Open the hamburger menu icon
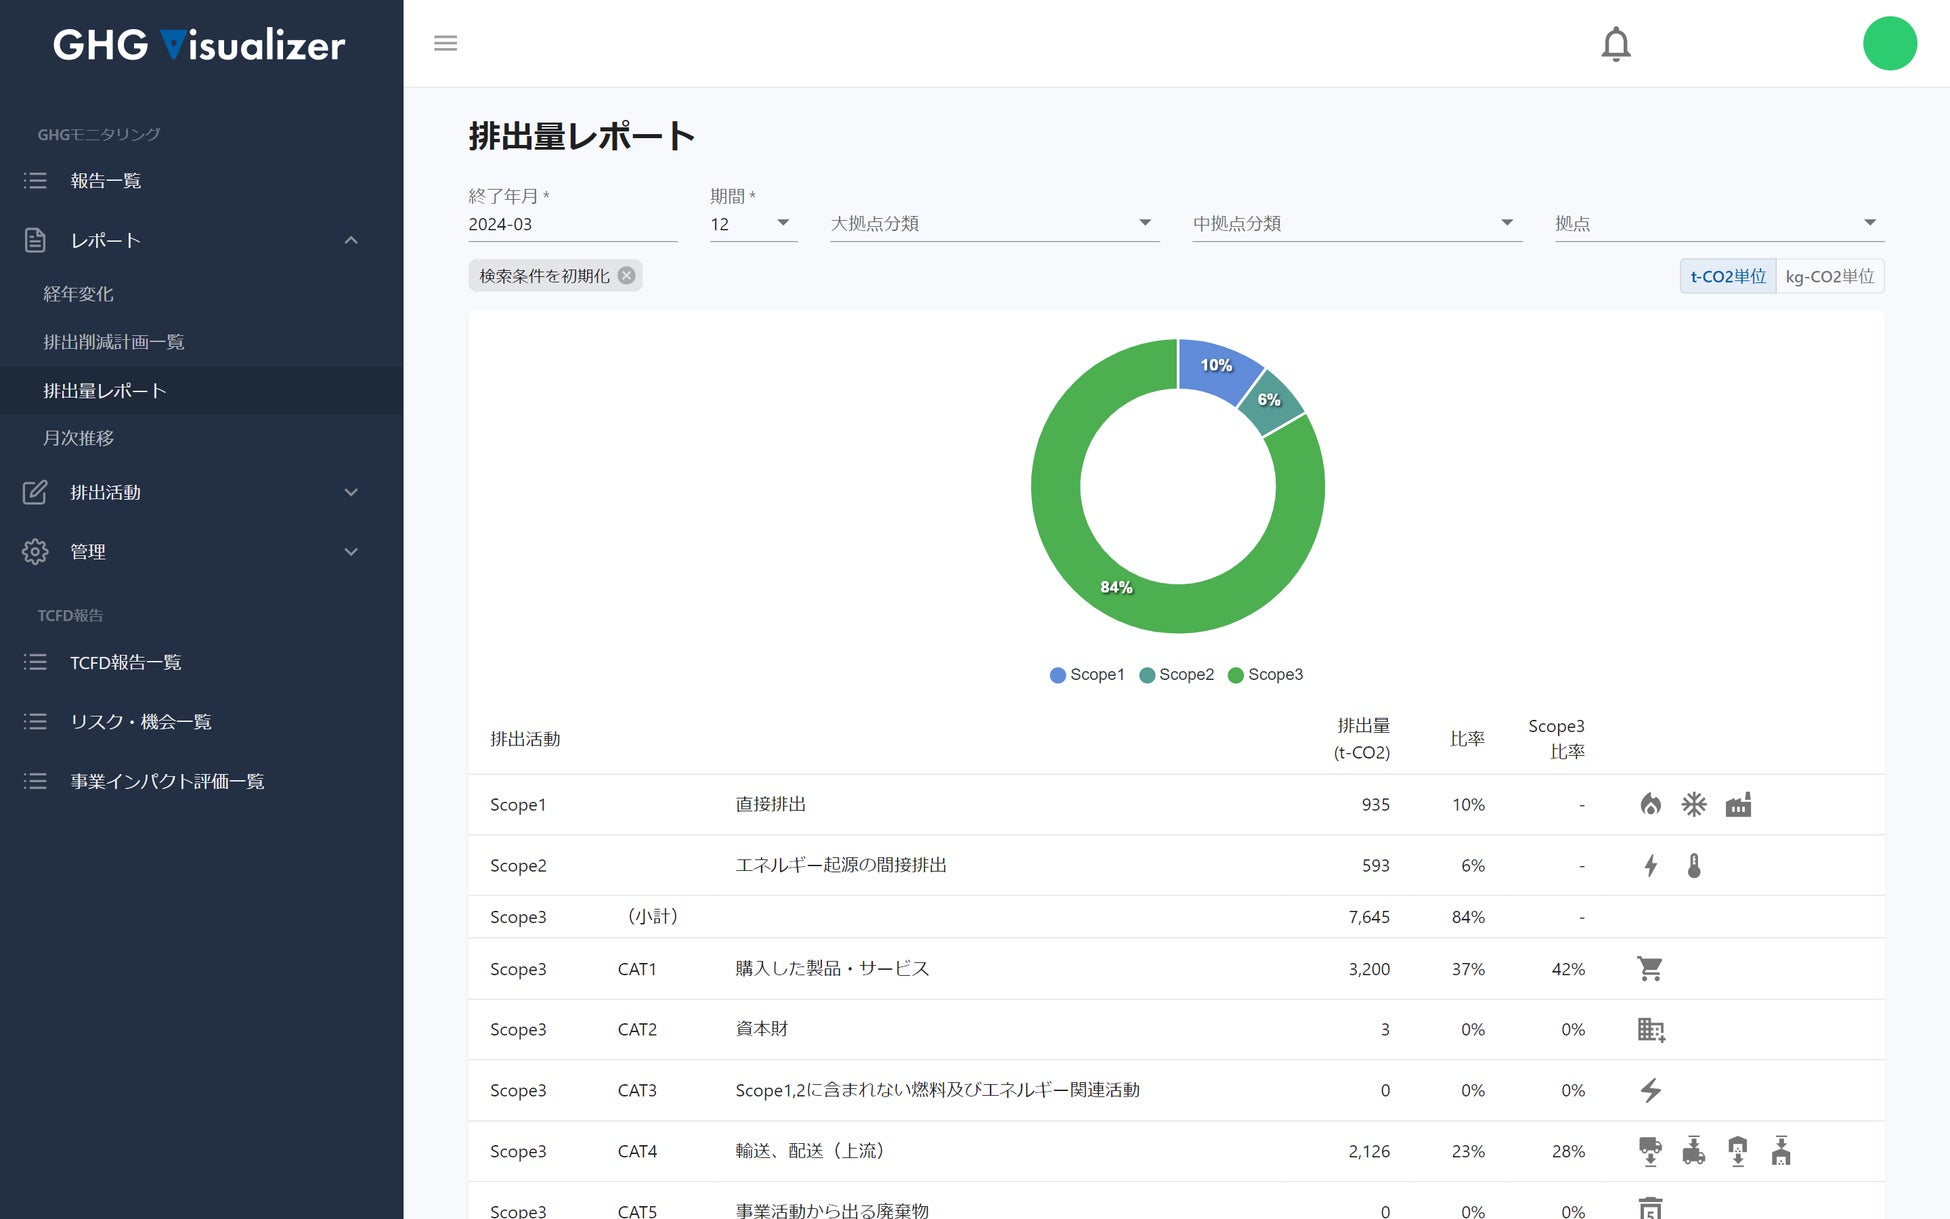This screenshot has width=1950, height=1219. (446, 43)
